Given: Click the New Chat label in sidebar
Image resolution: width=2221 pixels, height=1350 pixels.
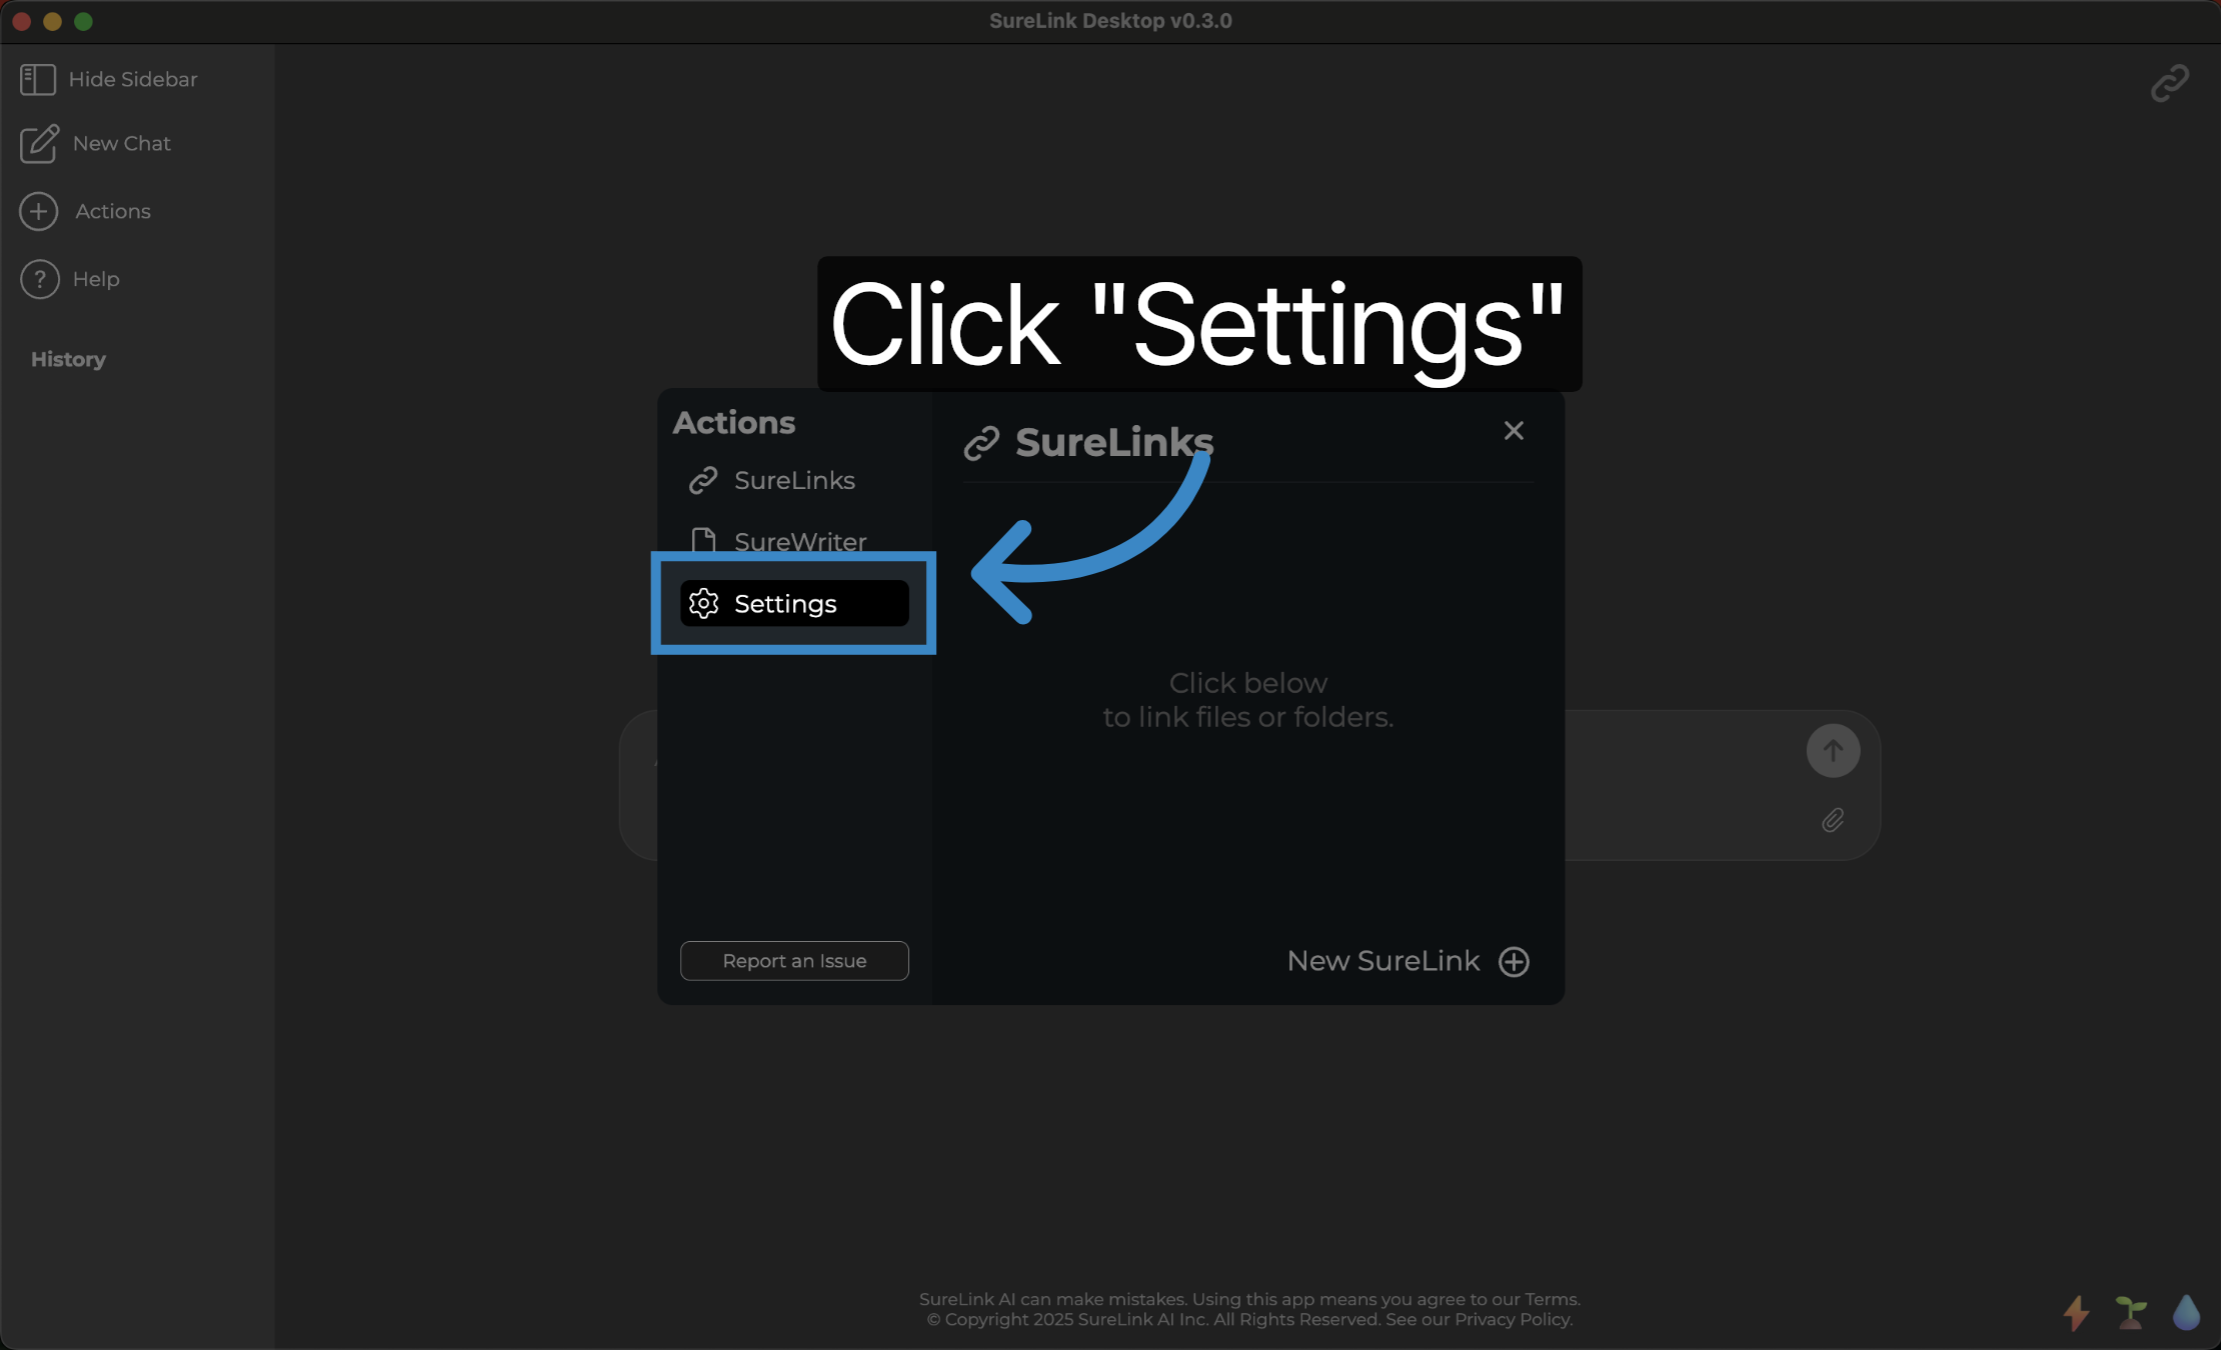Looking at the screenshot, I should [122, 143].
